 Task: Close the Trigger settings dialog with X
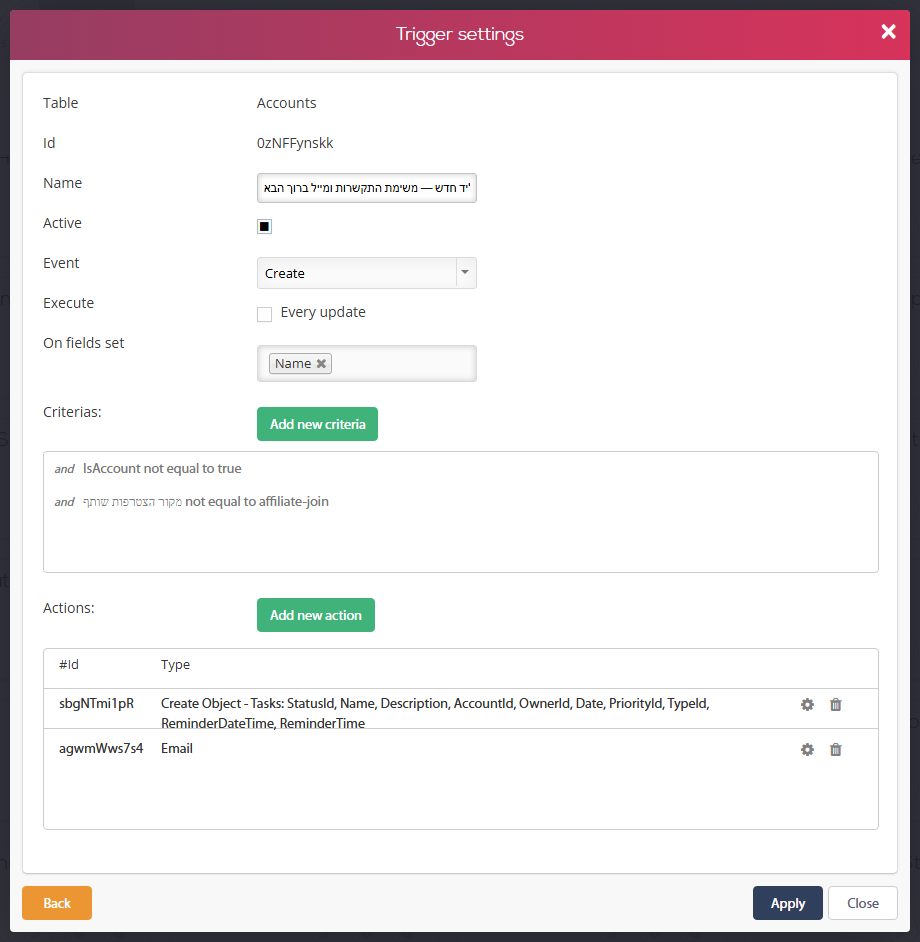[888, 32]
